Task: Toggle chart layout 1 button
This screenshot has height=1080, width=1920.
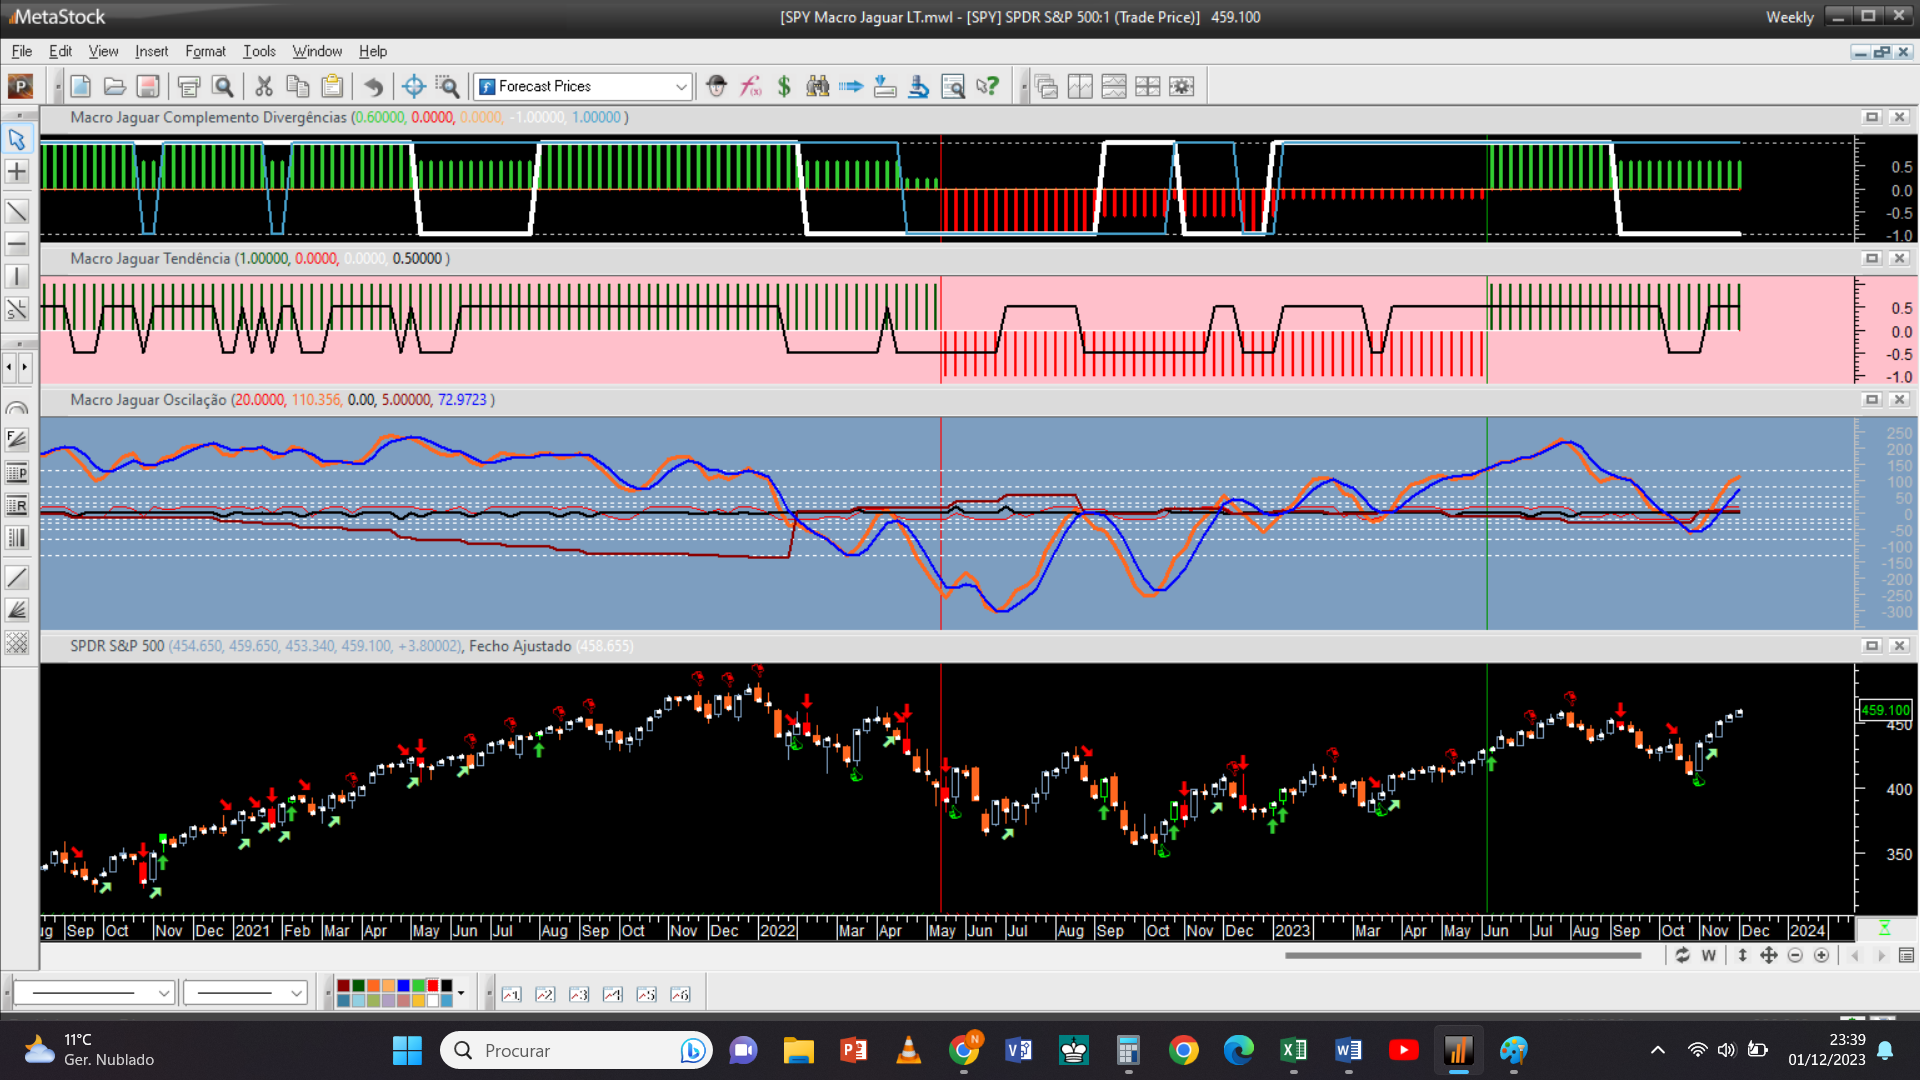Action: pos(512,994)
